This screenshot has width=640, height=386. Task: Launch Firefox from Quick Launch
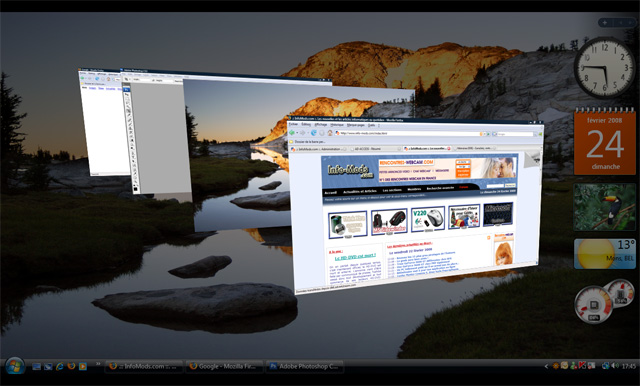pos(71,366)
